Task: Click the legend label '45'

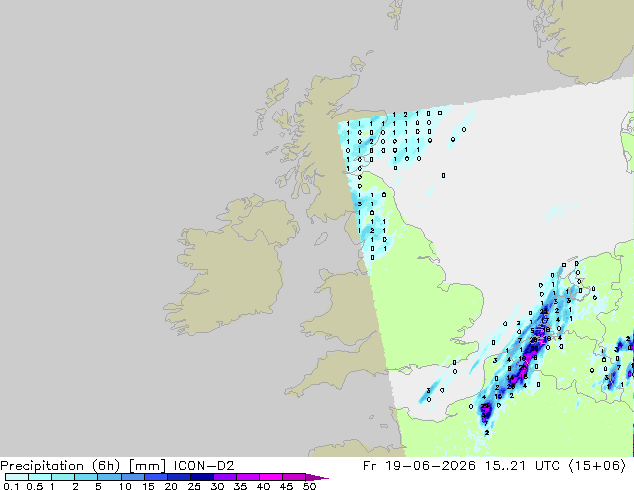Action: click(x=286, y=486)
